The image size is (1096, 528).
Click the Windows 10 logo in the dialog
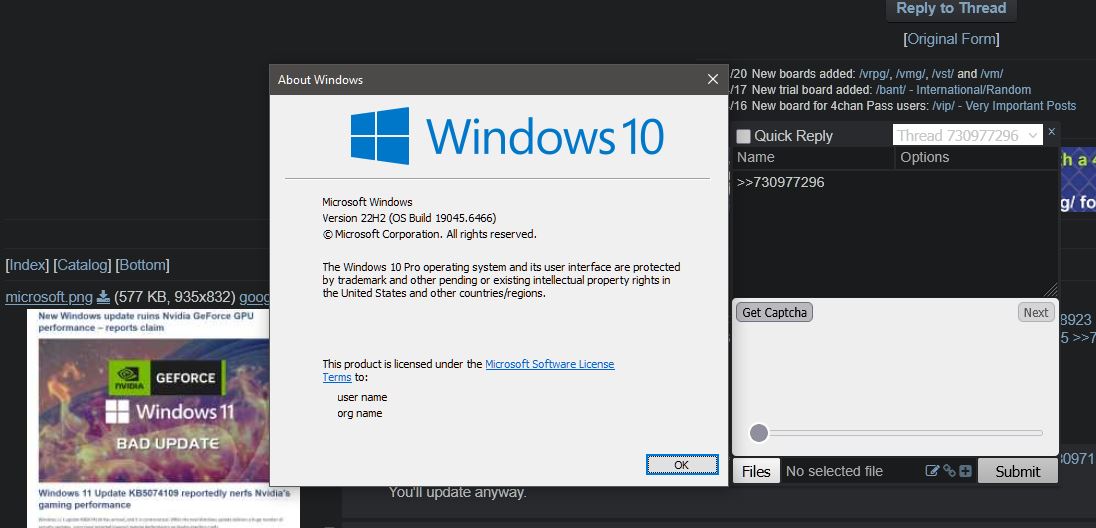[507, 135]
